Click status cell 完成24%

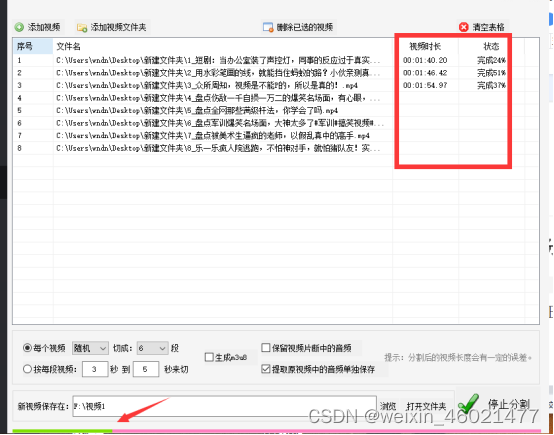pos(491,60)
